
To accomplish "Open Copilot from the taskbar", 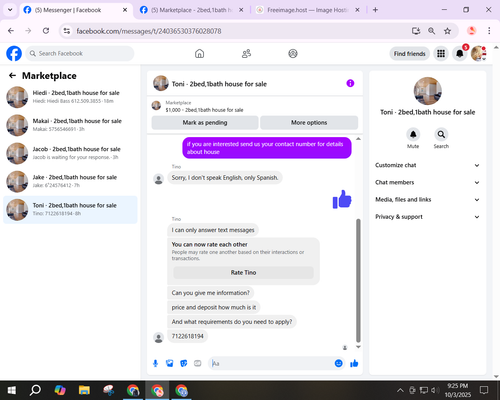I will click(x=60, y=390).
